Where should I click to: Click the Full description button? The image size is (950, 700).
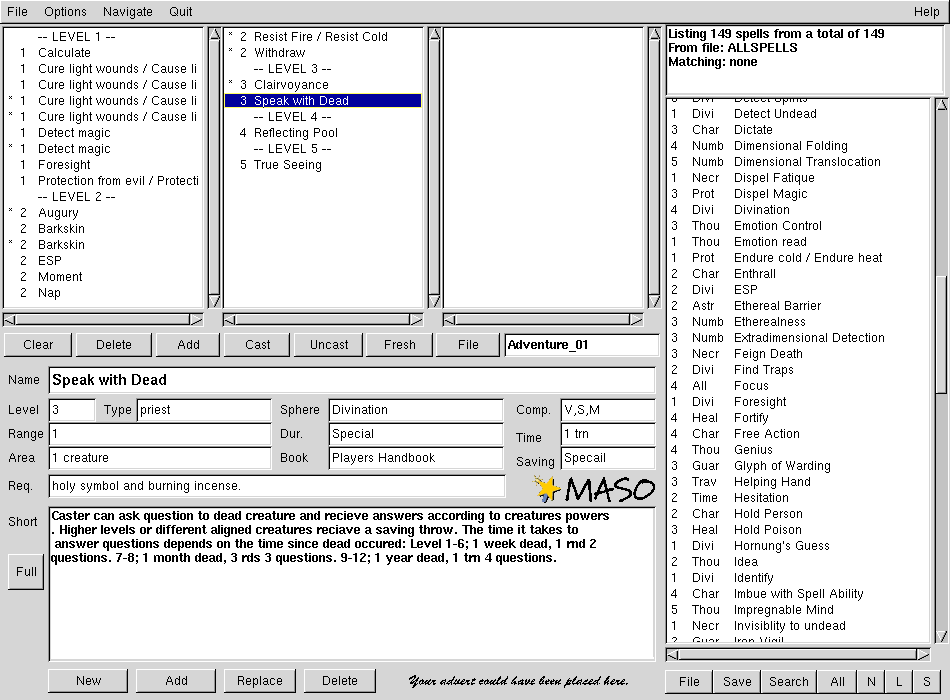26,572
